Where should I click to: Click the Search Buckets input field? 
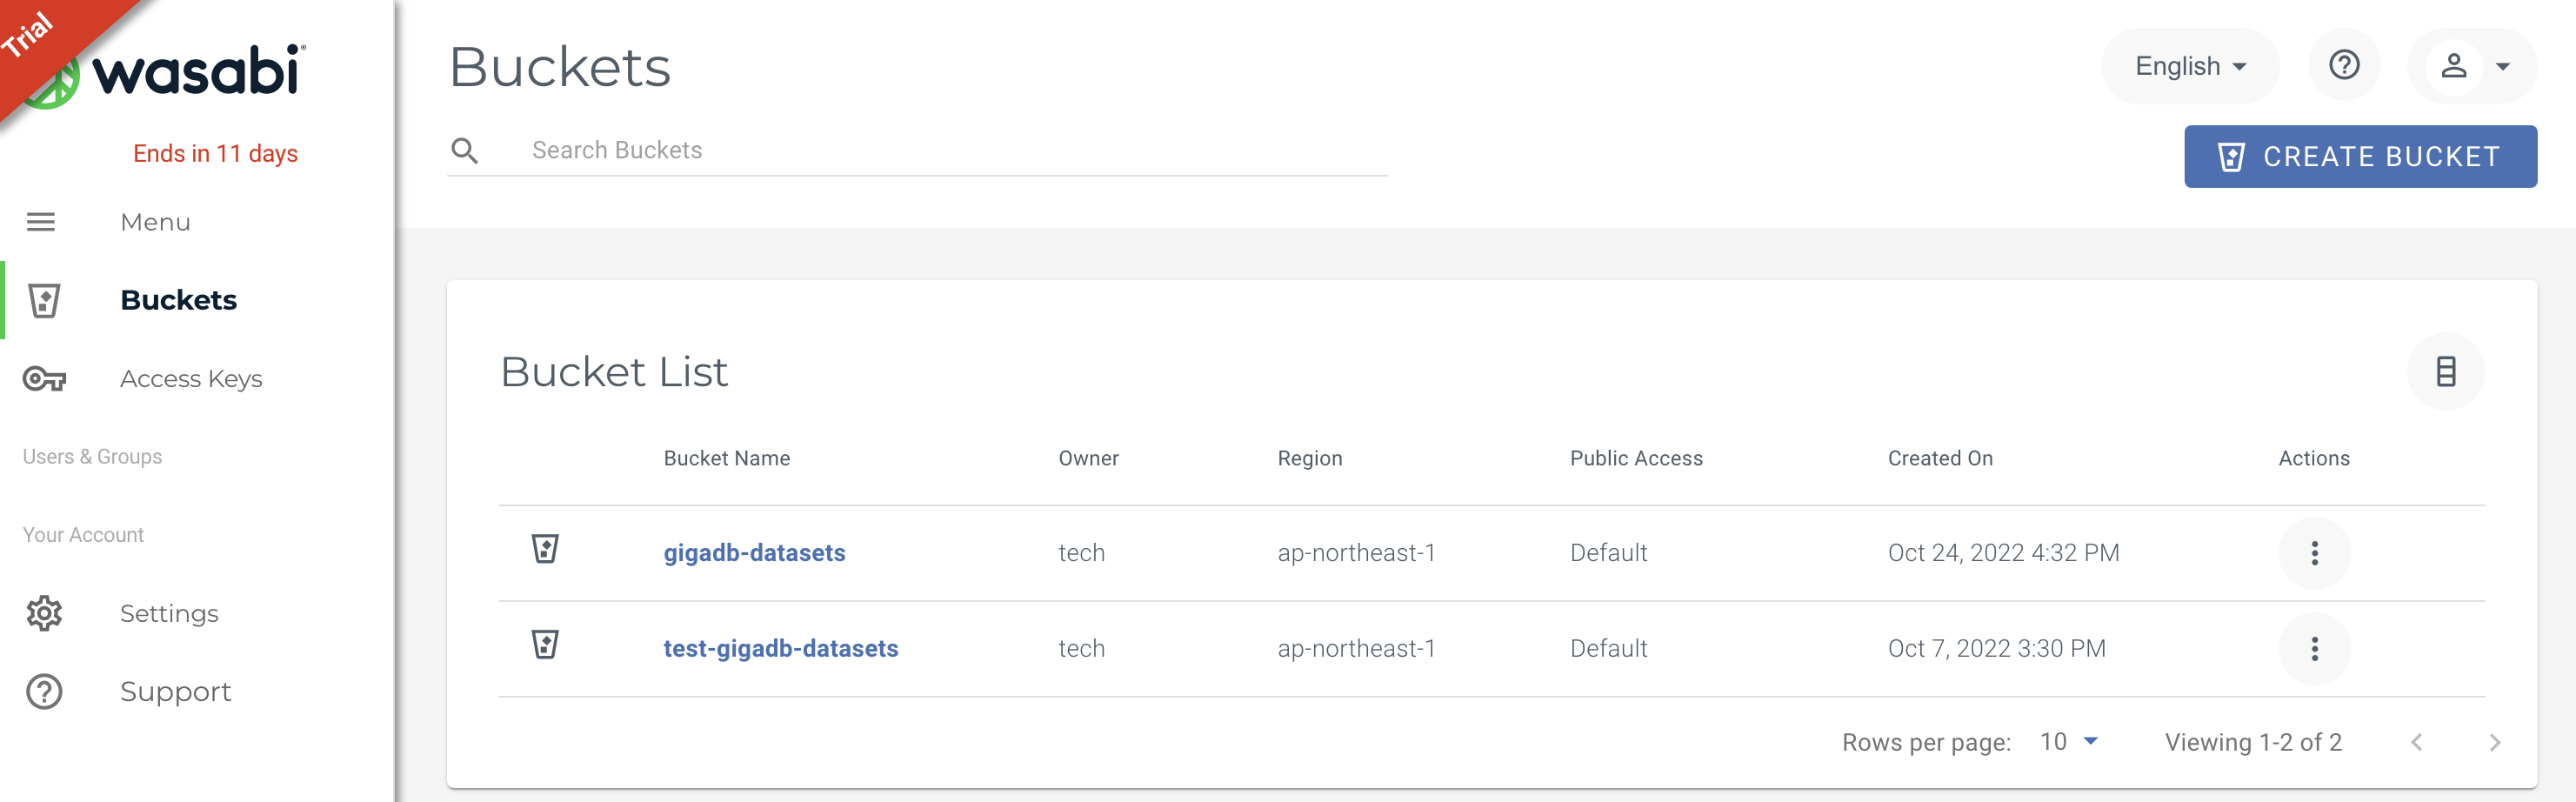(x=900, y=150)
